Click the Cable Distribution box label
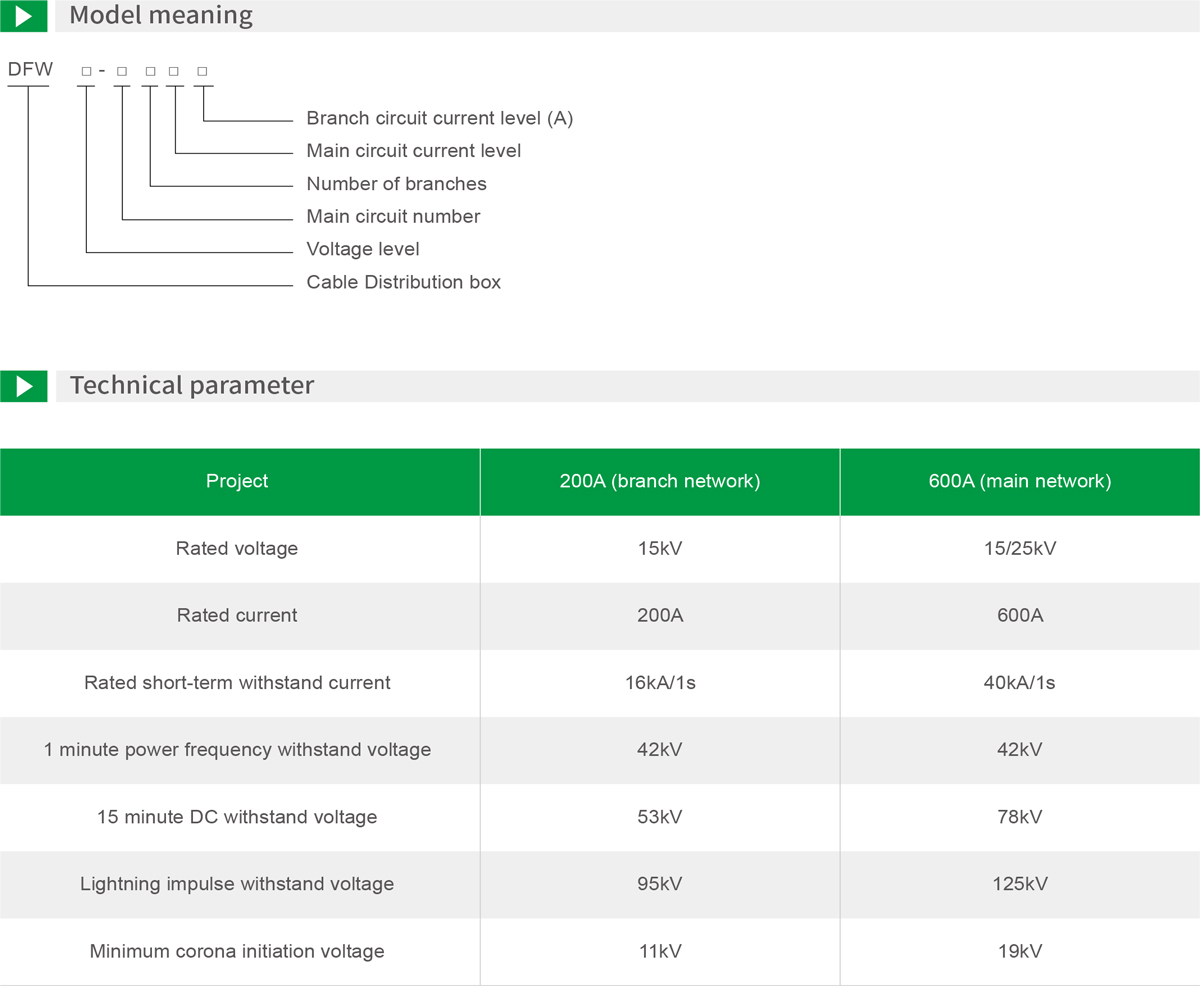 pyautogui.click(x=404, y=282)
